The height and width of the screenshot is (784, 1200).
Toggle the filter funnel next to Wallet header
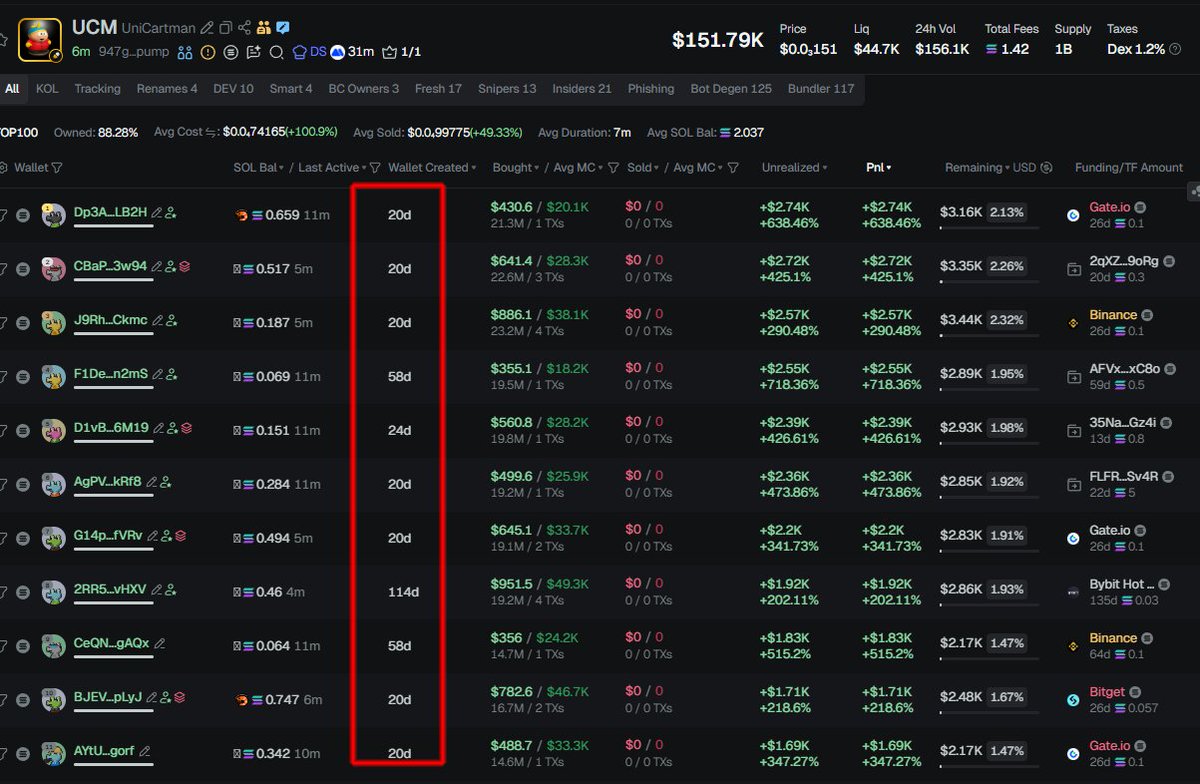coord(57,168)
